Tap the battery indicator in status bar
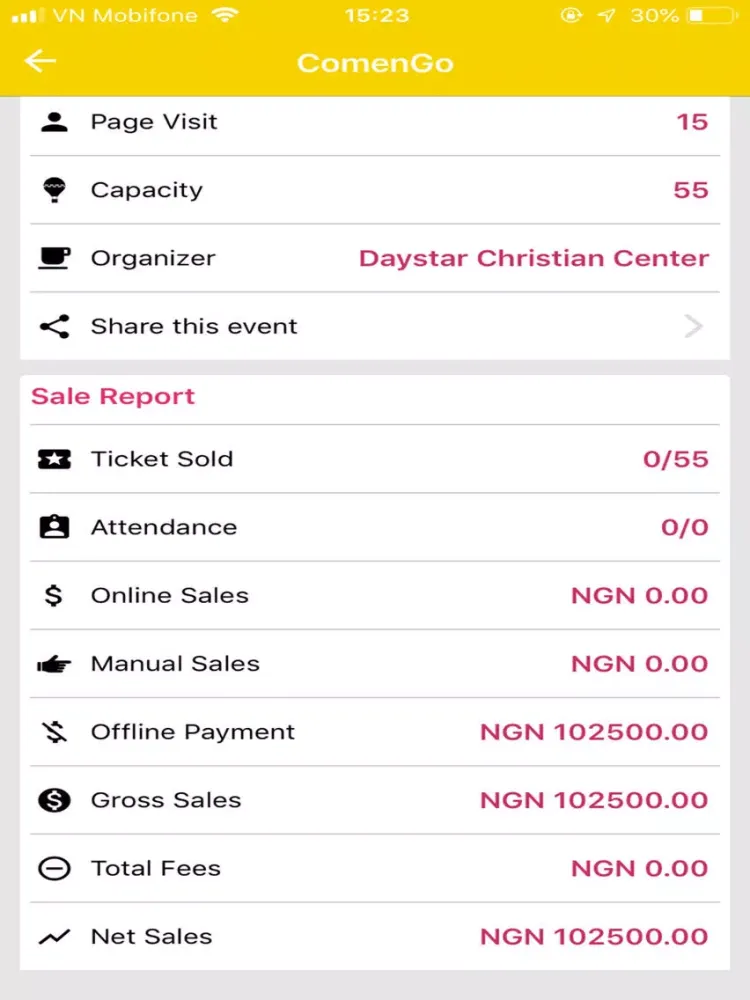The height and width of the screenshot is (1000, 750). click(x=712, y=15)
